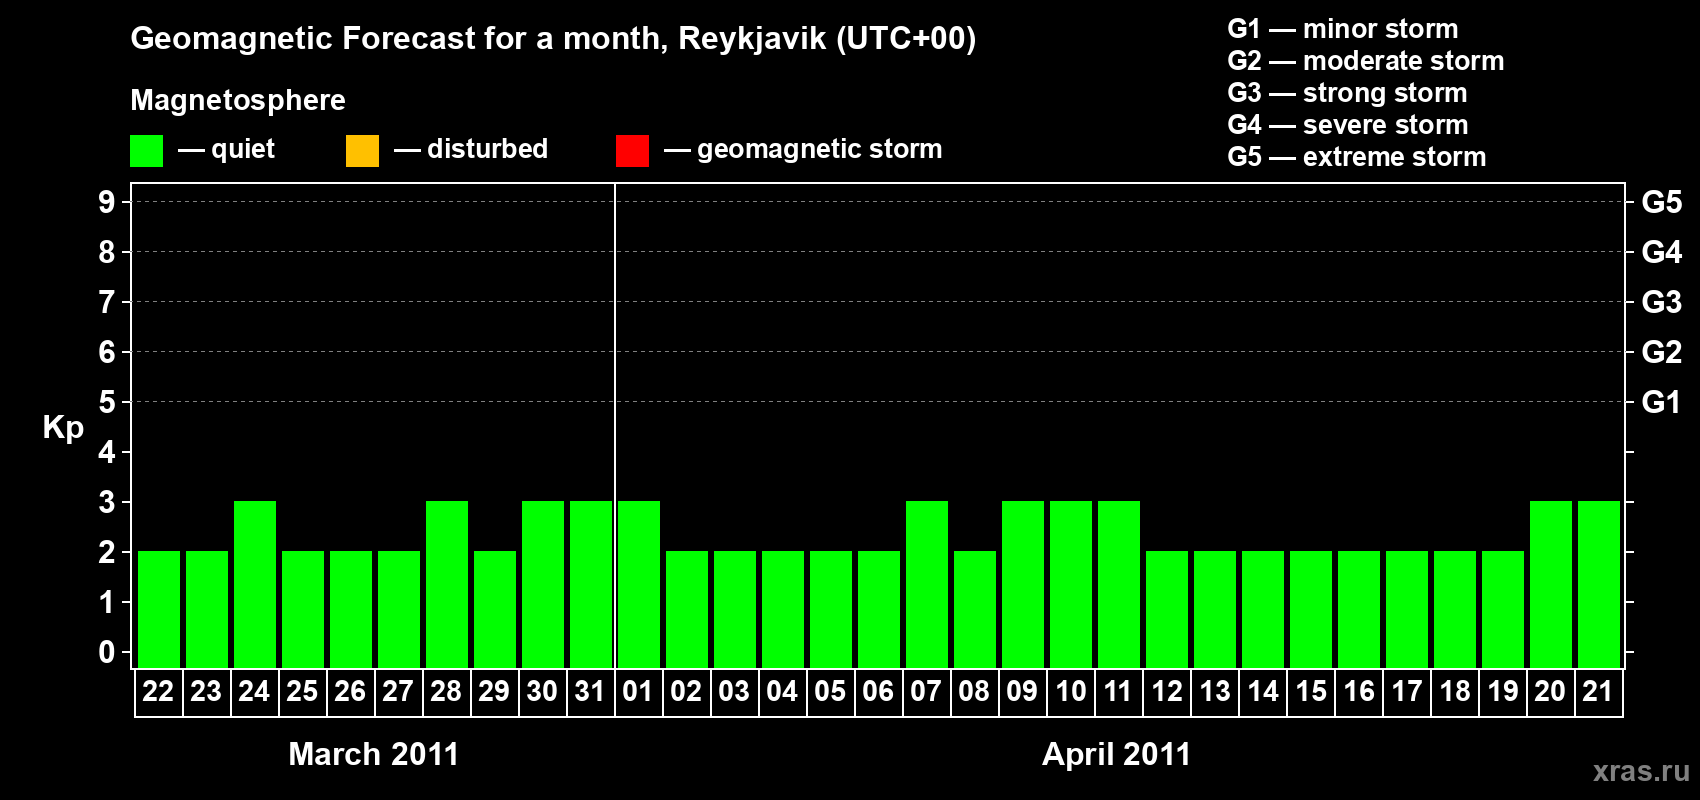Click the date cell 31

click(590, 692)
